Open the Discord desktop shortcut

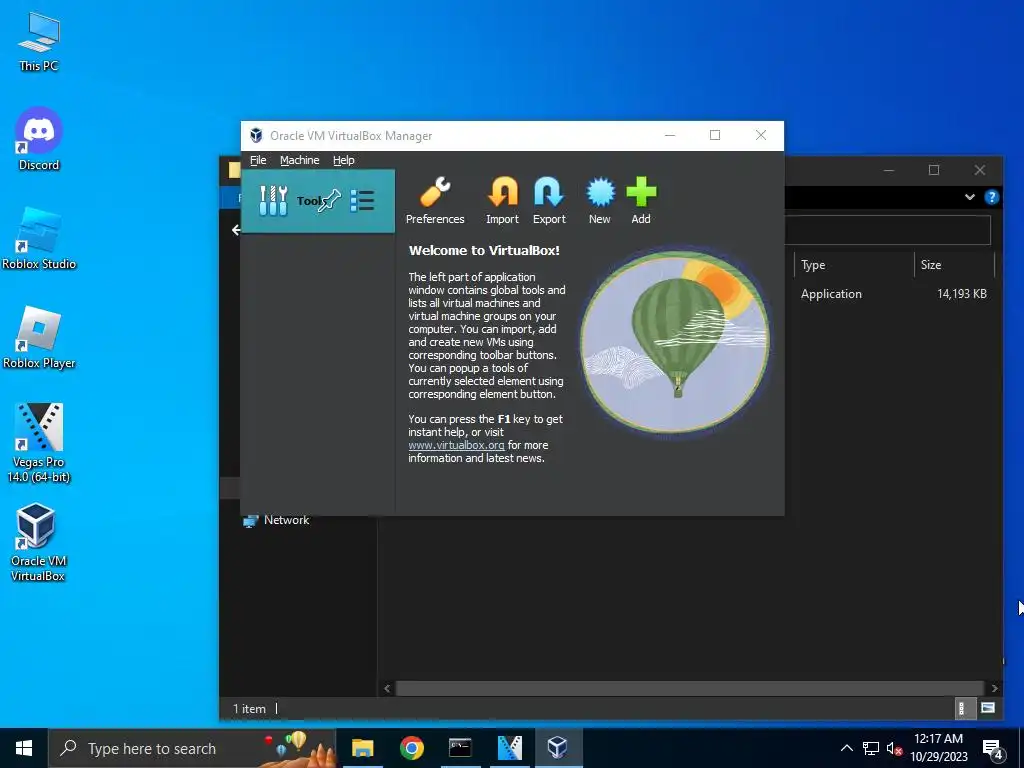point(39,139)
